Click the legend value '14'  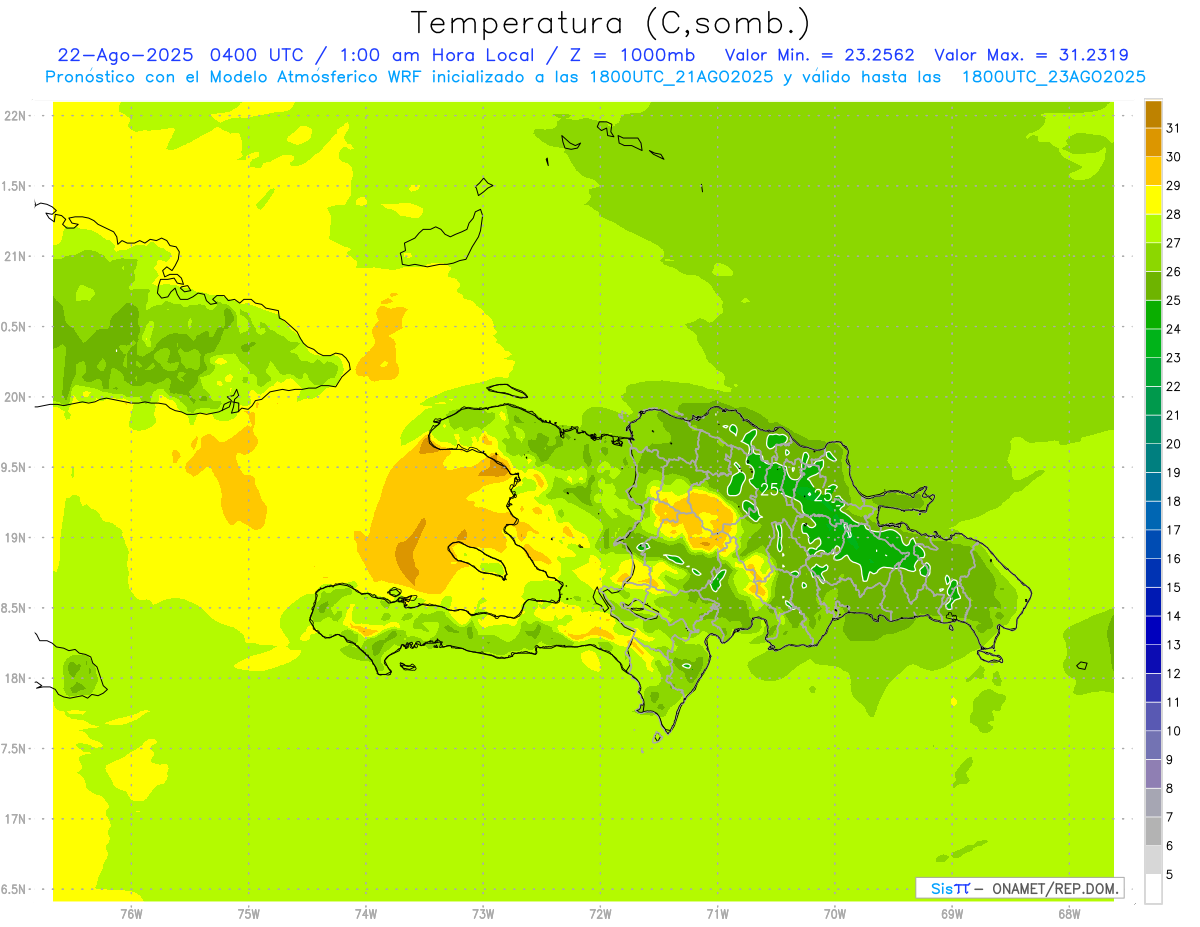1174,616
